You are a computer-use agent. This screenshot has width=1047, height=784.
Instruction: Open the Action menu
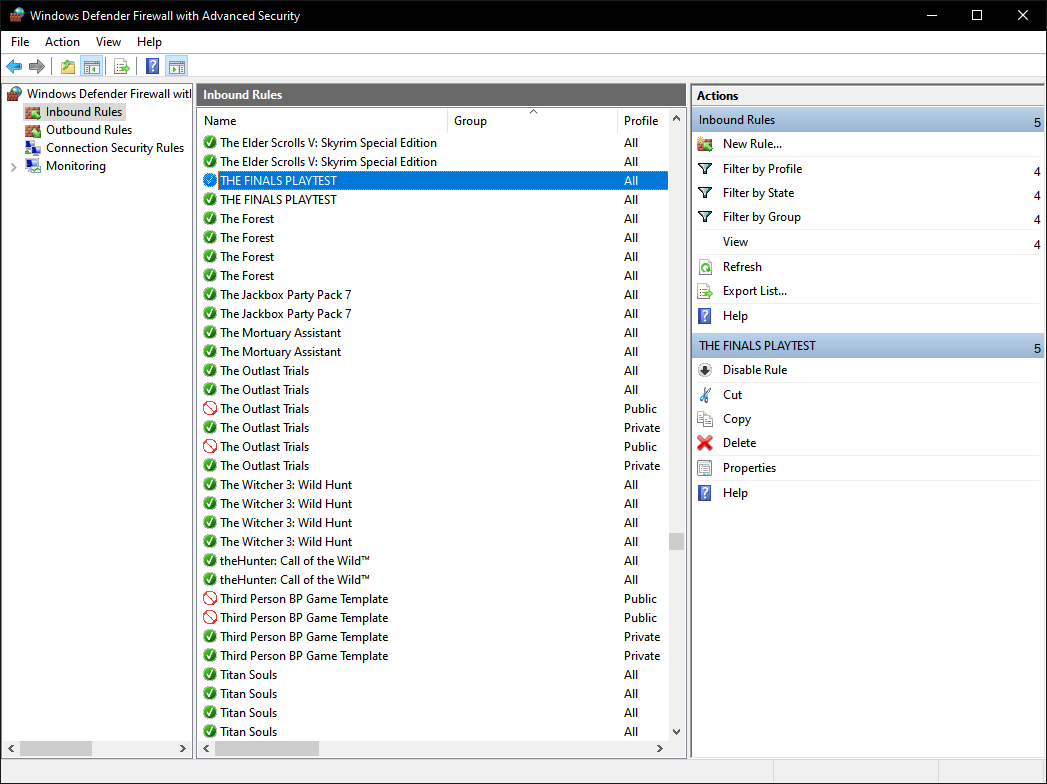pyautogui.click(x=62, y=42)
